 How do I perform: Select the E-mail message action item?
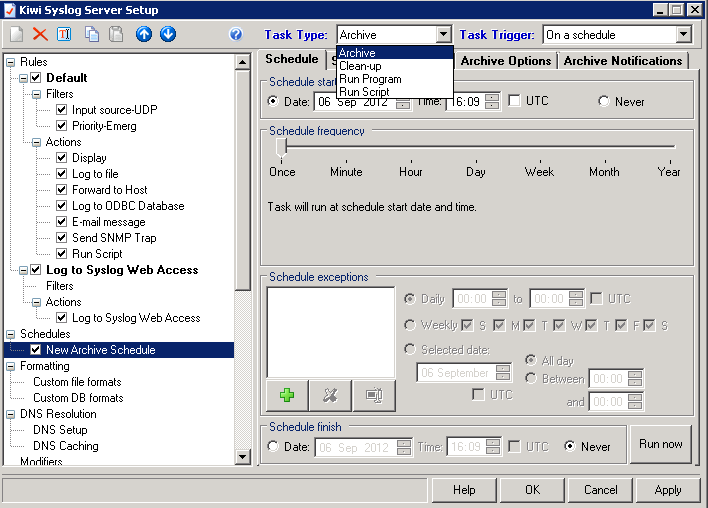pos(109,222)
